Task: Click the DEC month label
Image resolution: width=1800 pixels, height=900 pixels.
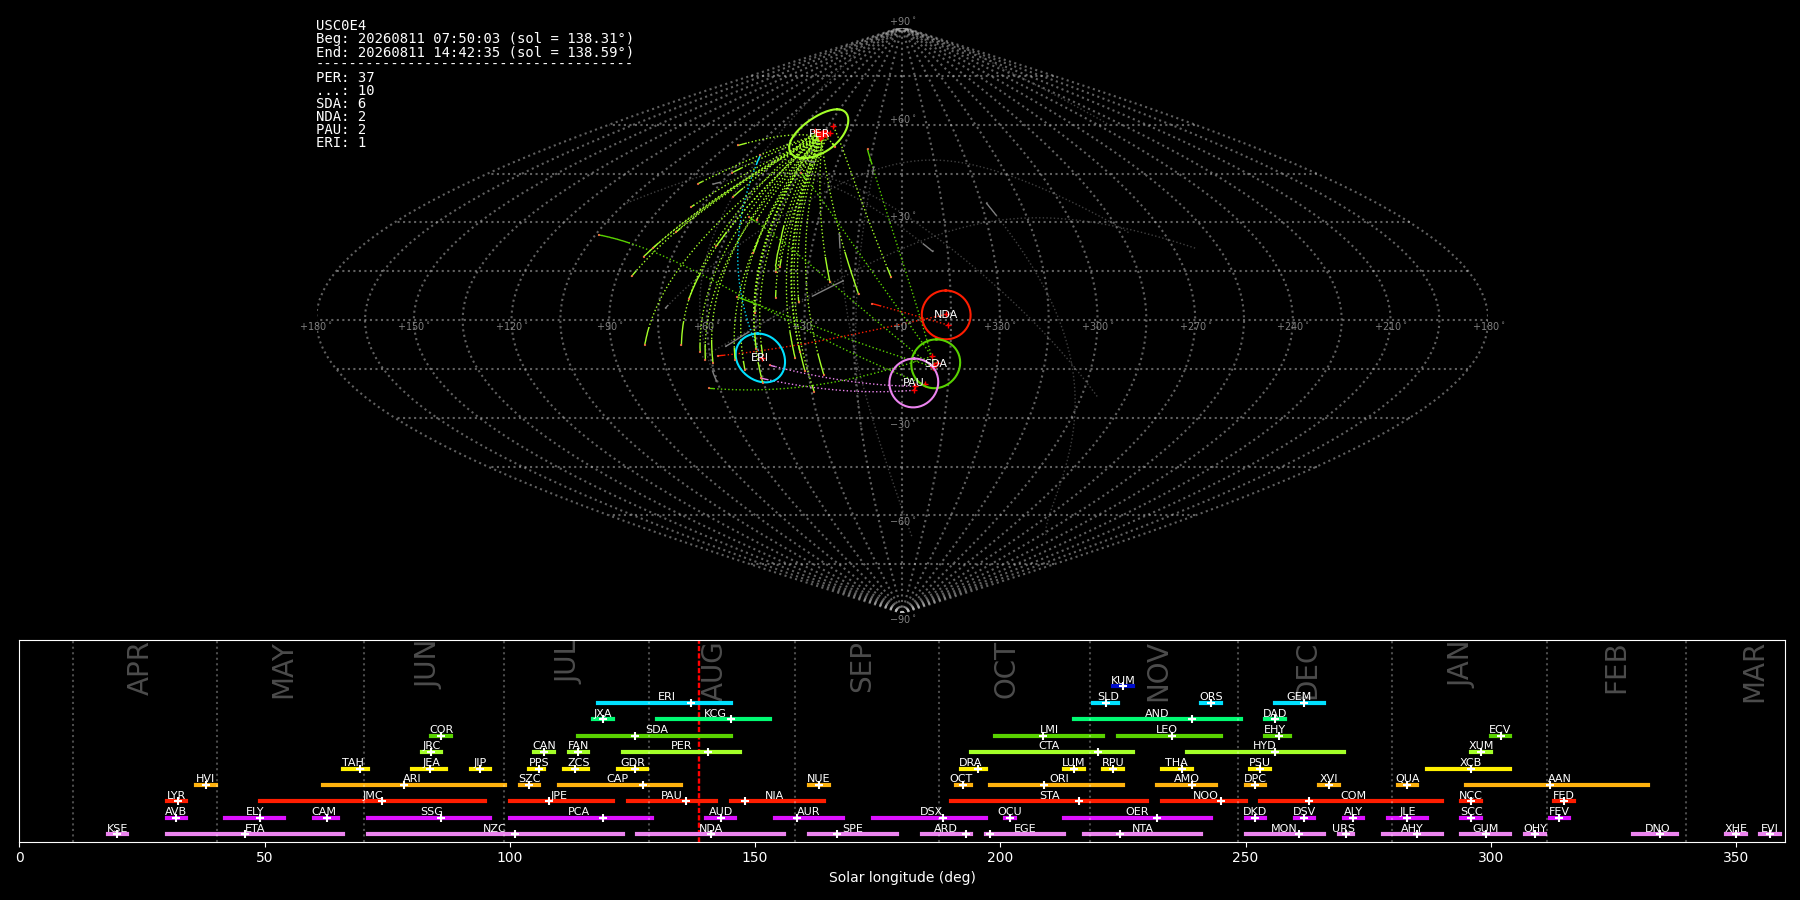Action: click(x=1307, y=672)
